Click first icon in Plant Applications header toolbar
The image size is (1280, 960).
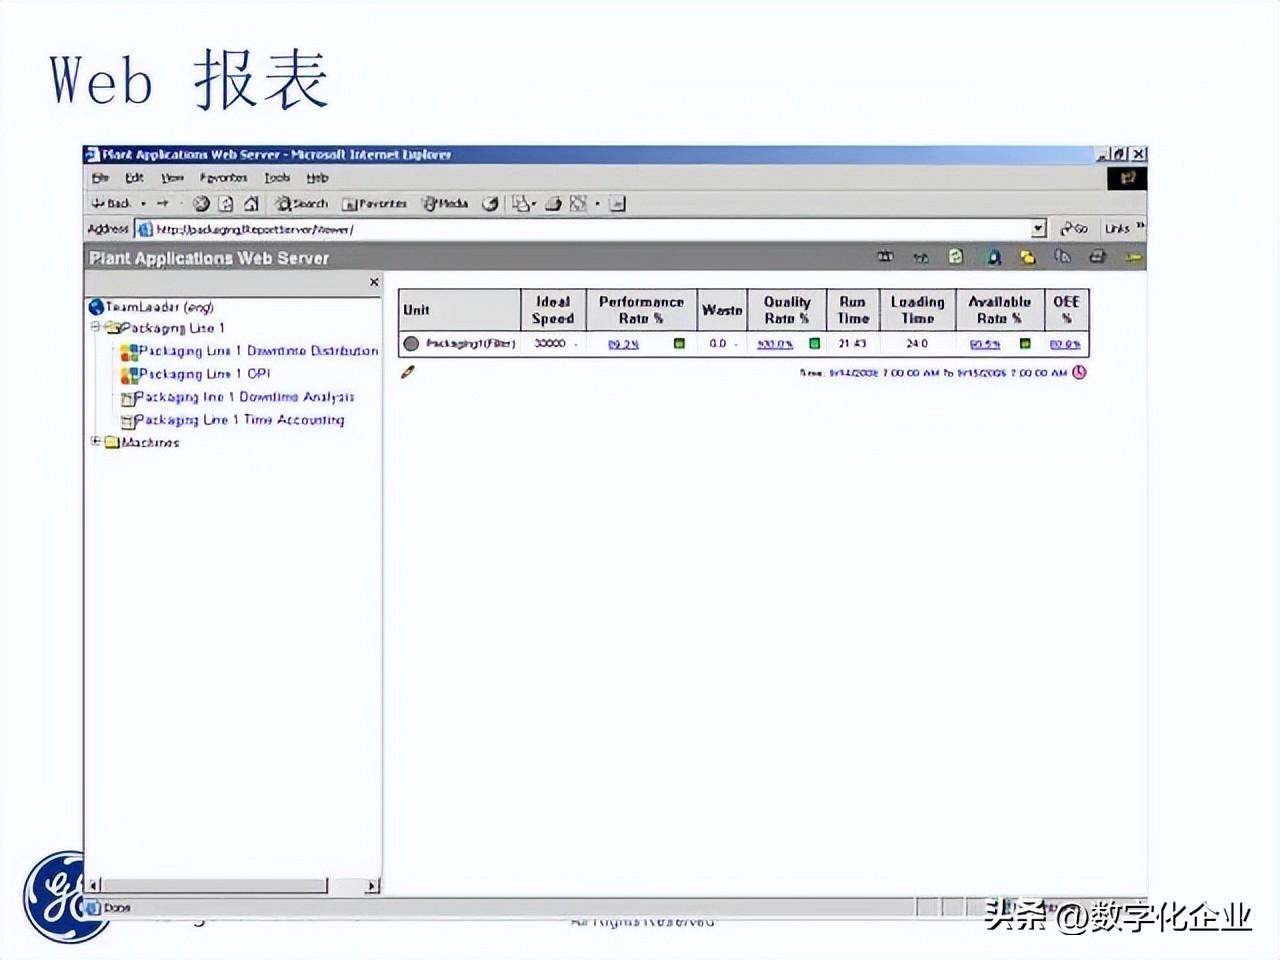tap(885, 257)
